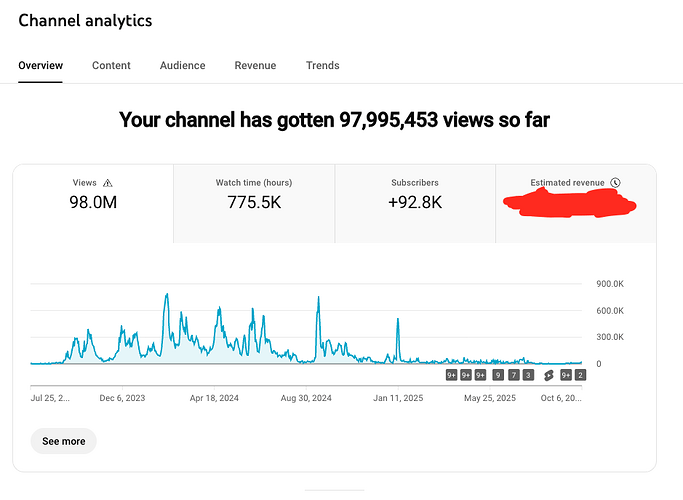
Task: Click the video marker badge labeled 2
Action: (580, 375)
